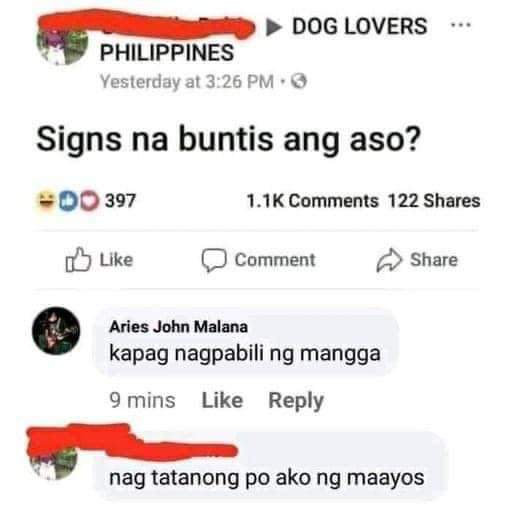Click the globe public privacy icon
The image size is (526, 509).
(x=299, y=81)
